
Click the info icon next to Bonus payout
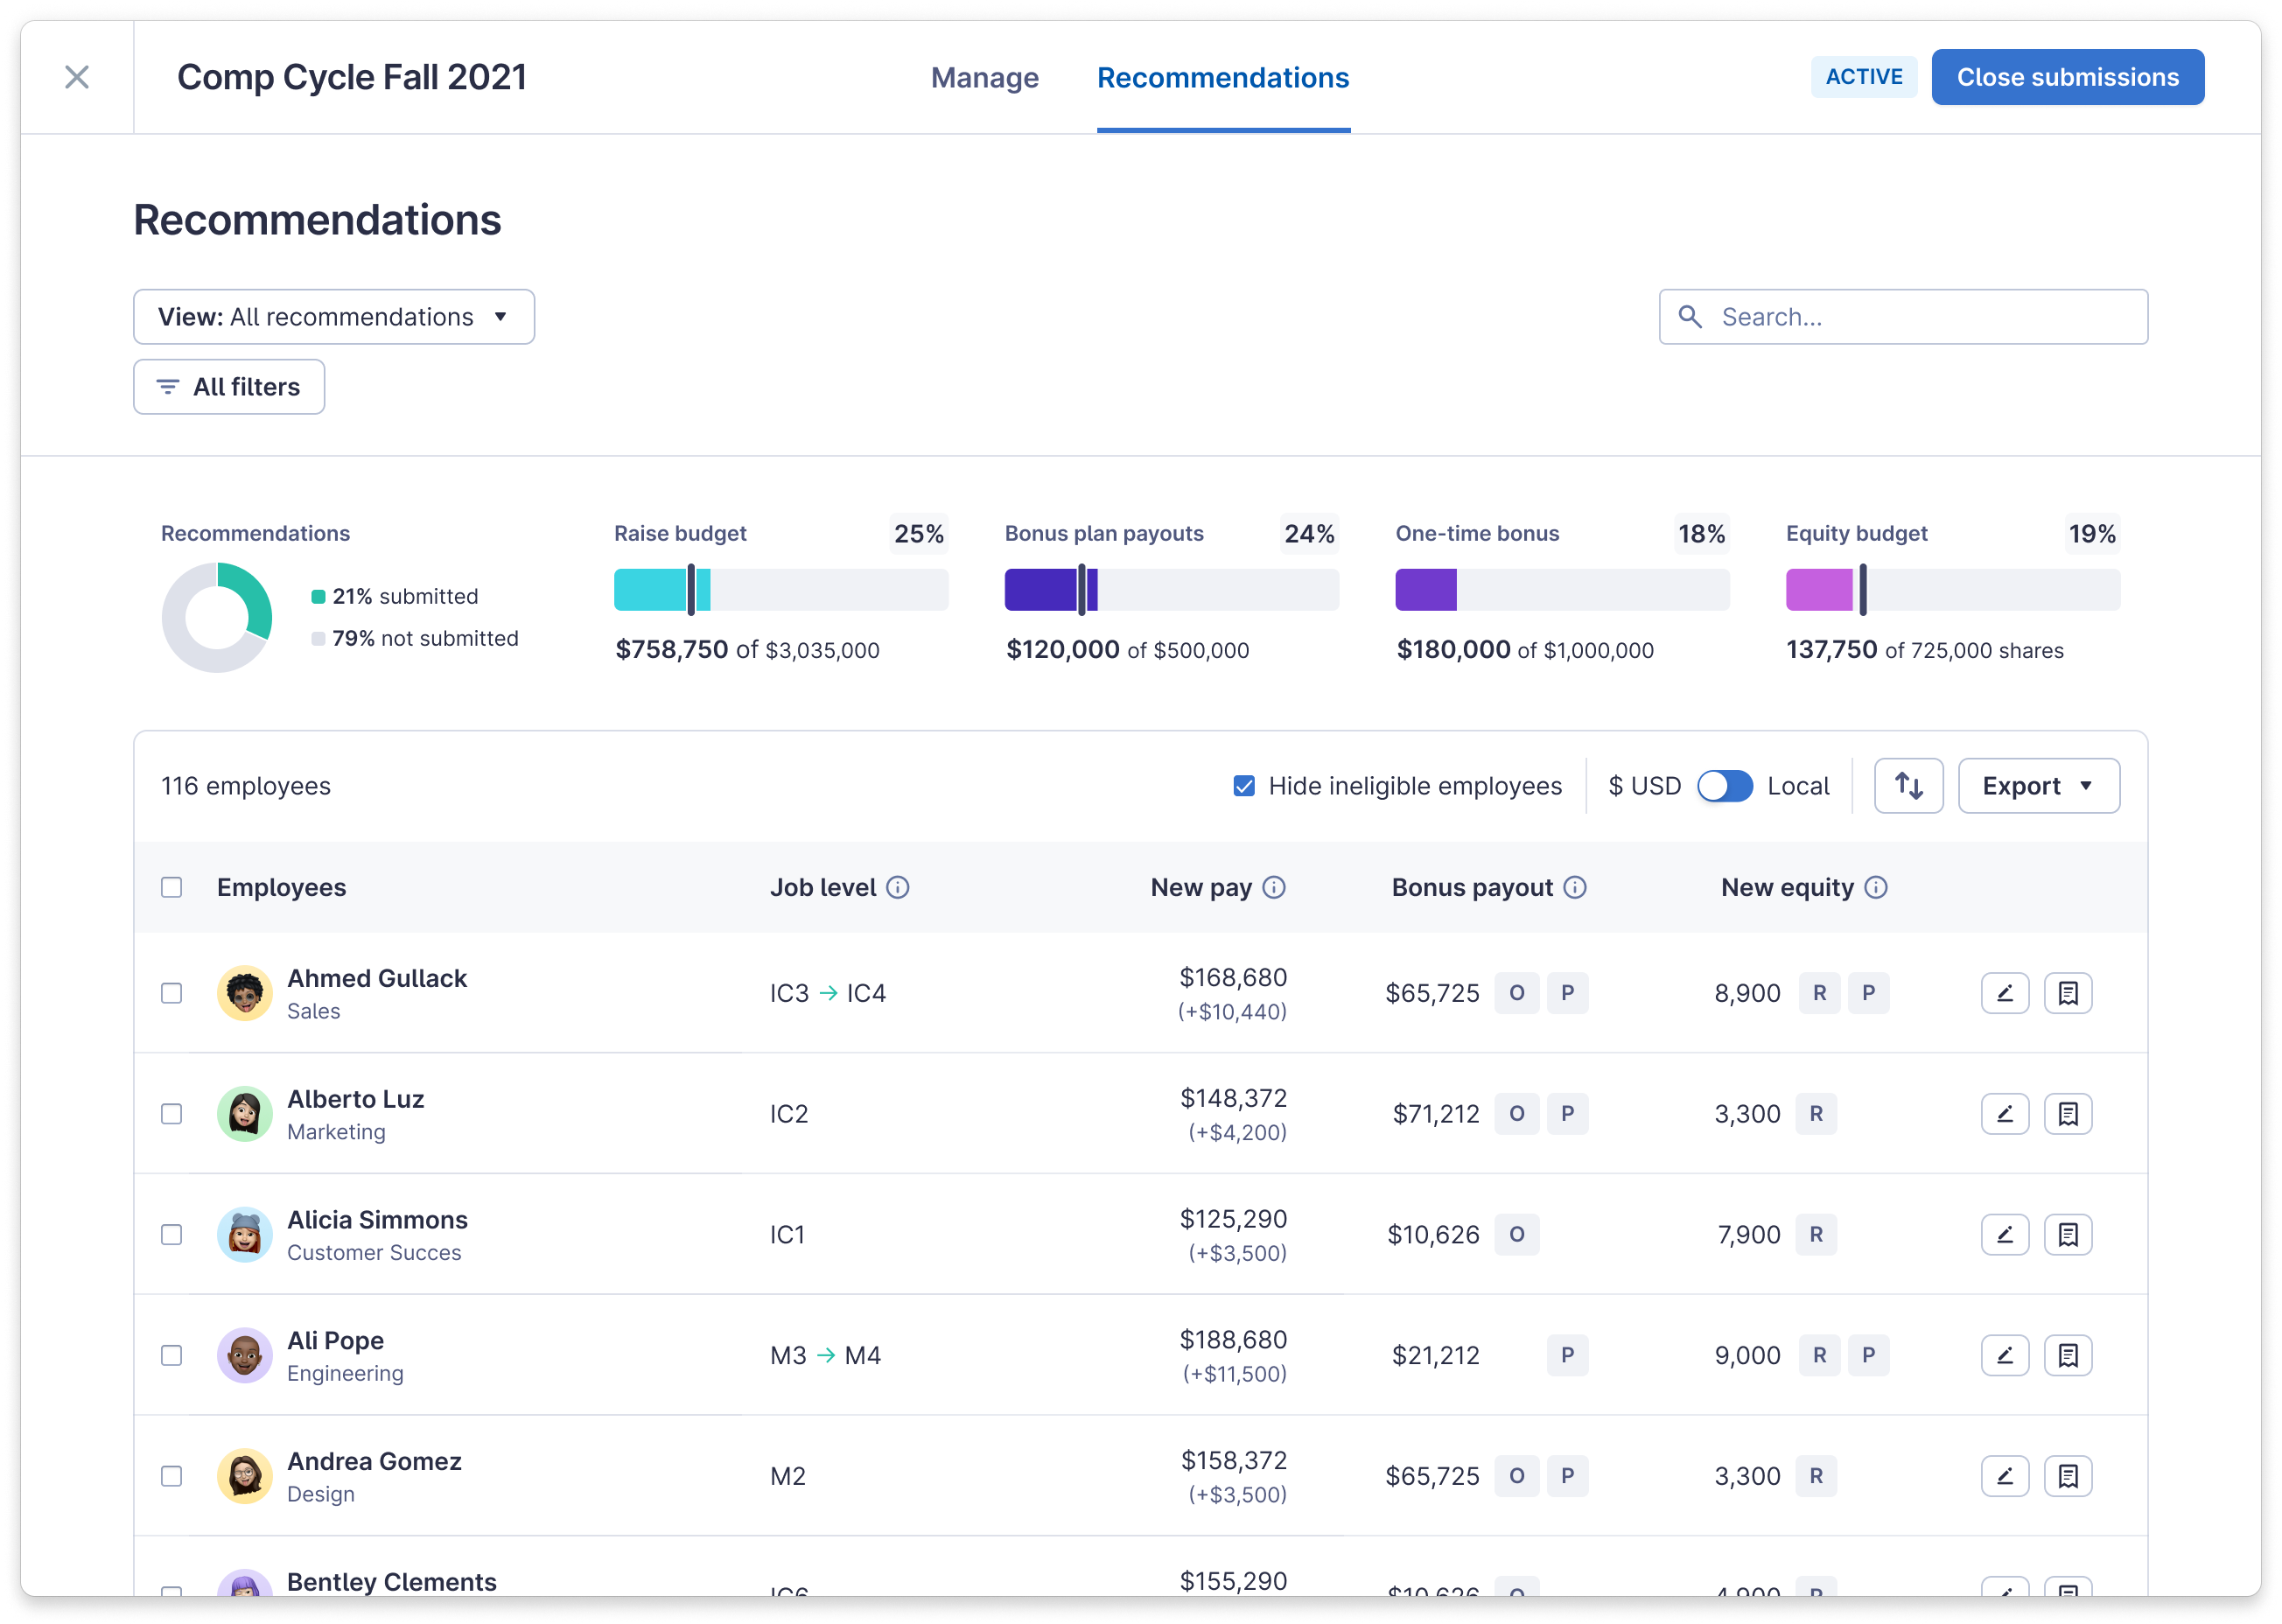[x=1575, y=887]
